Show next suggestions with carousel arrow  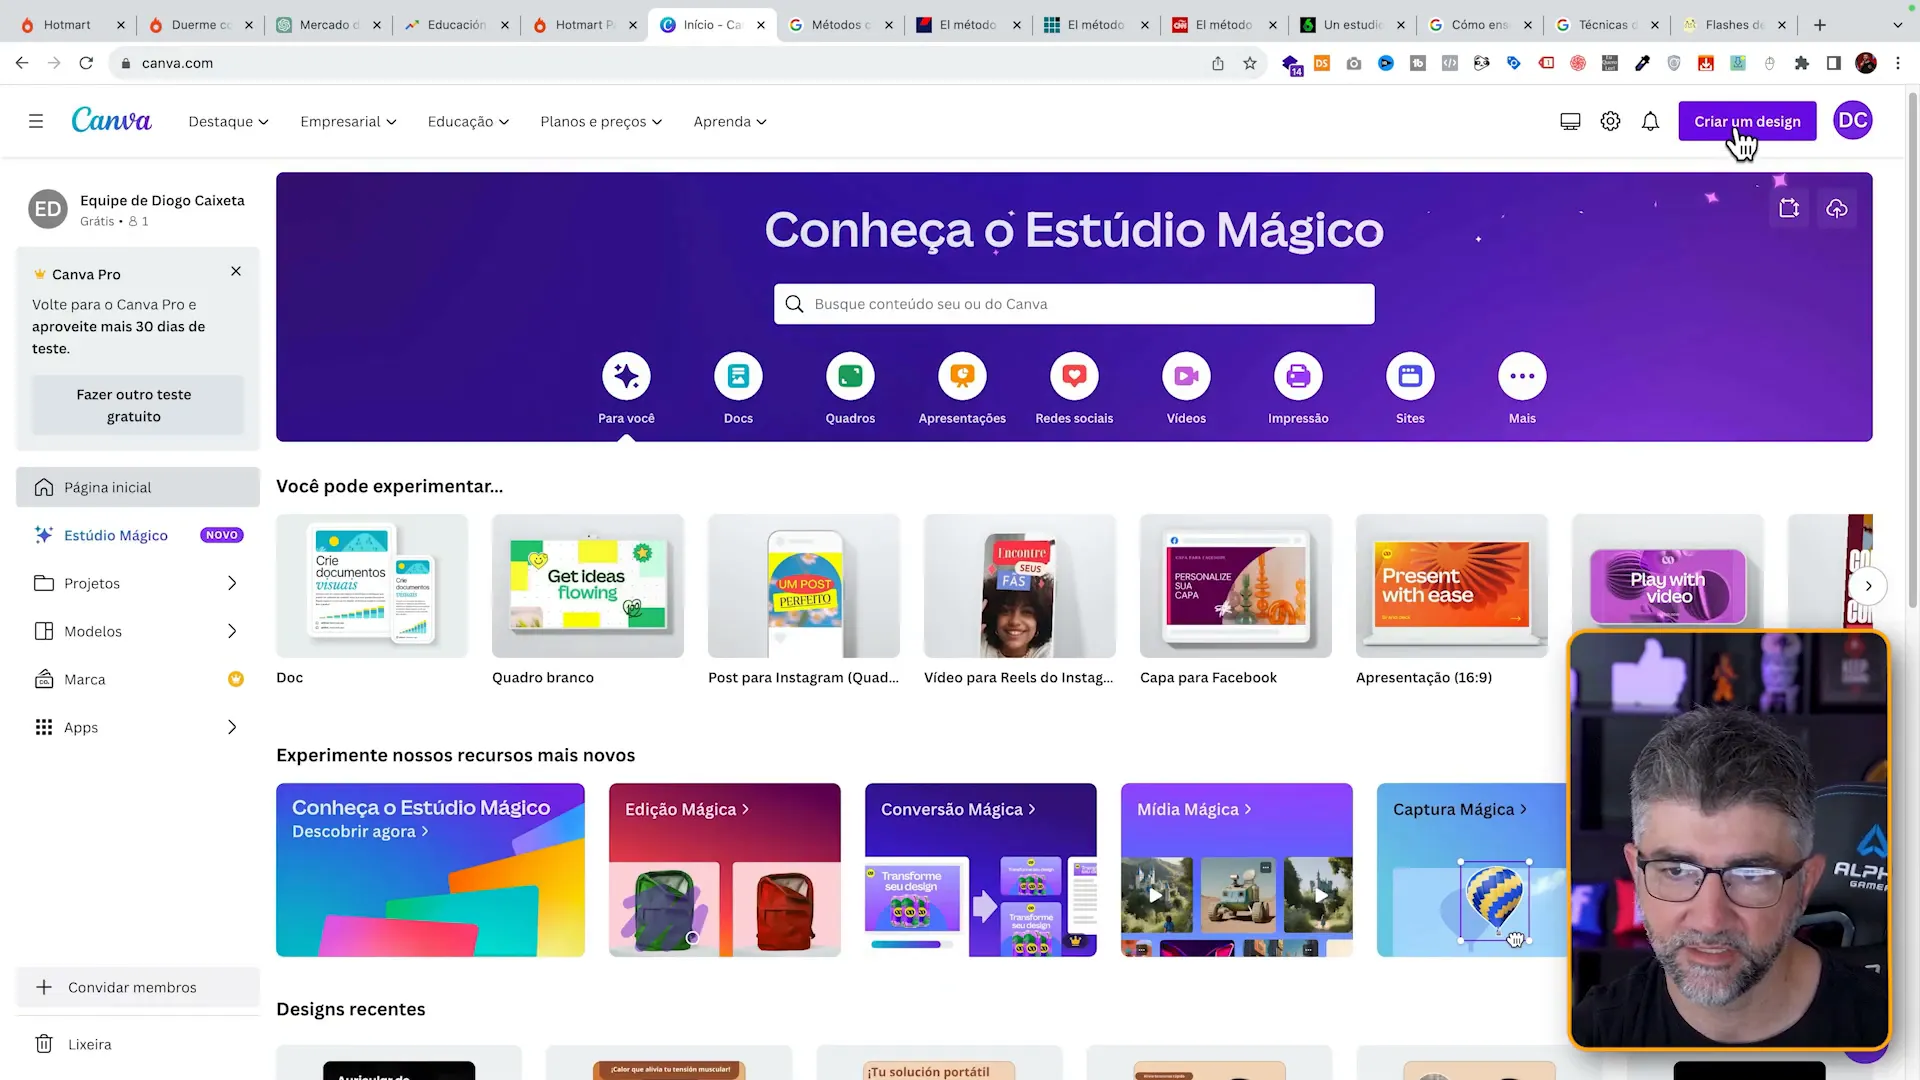pyautogui.click(x=1868, y=586)
